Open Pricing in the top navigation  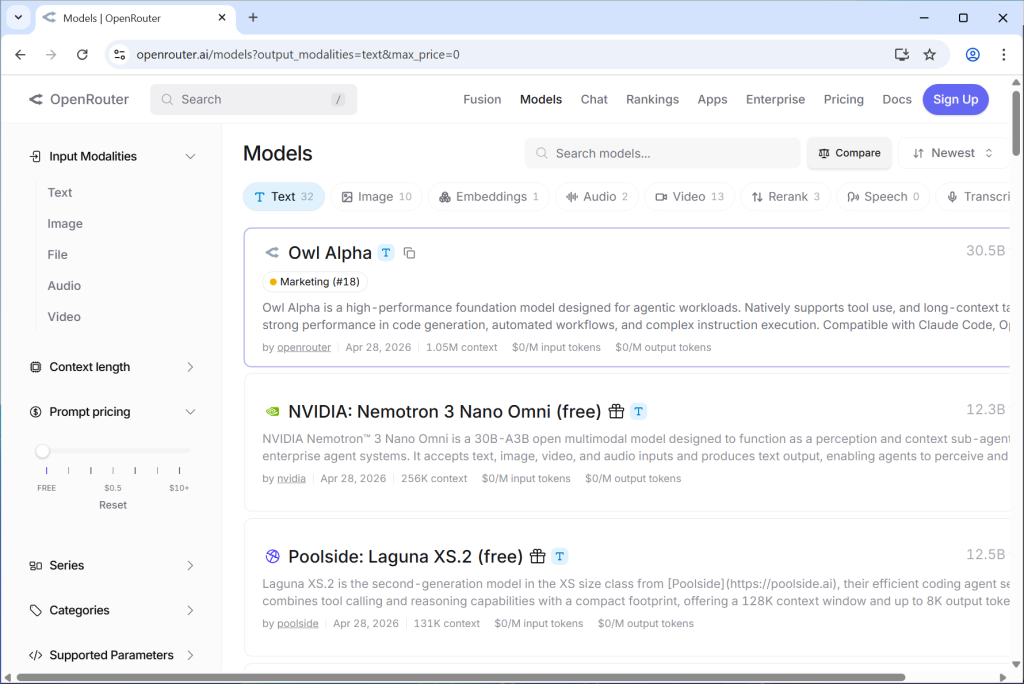click(x=843, y=99)
